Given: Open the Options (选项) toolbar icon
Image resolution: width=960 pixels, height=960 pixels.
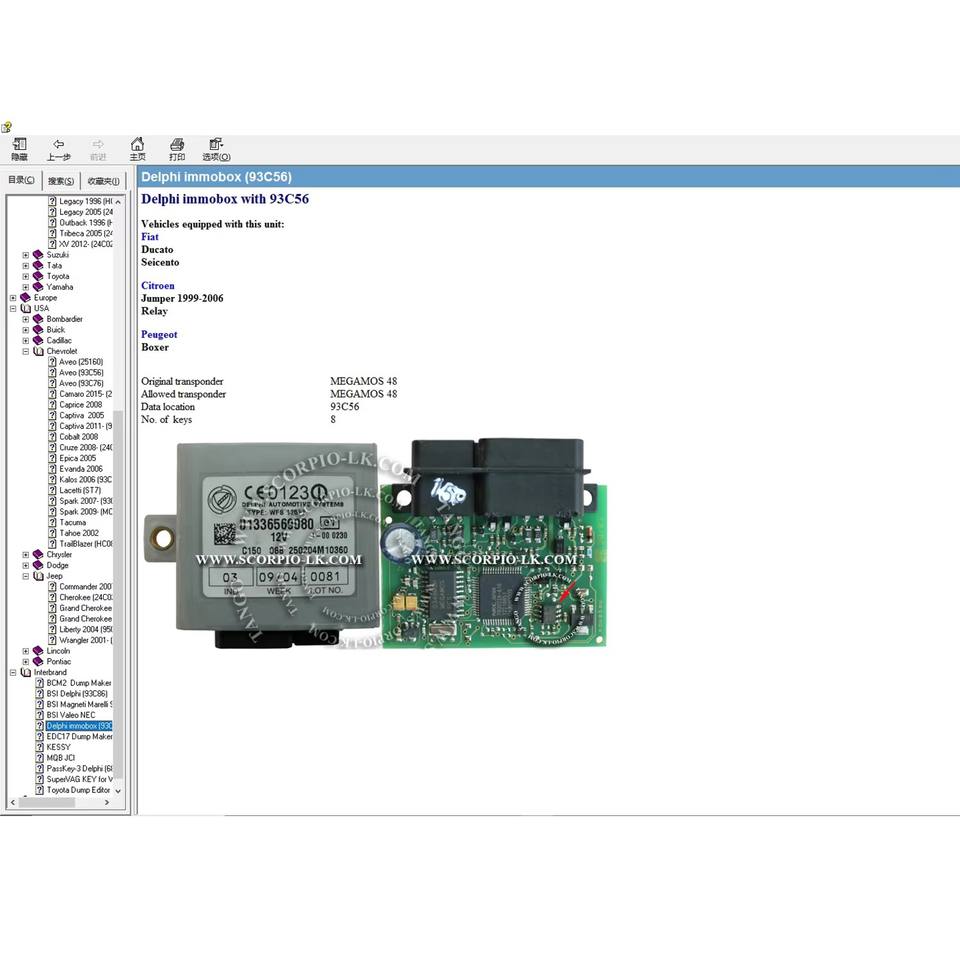Looking at the screenshot, I should pyautogui.click(x=216, y=145).
